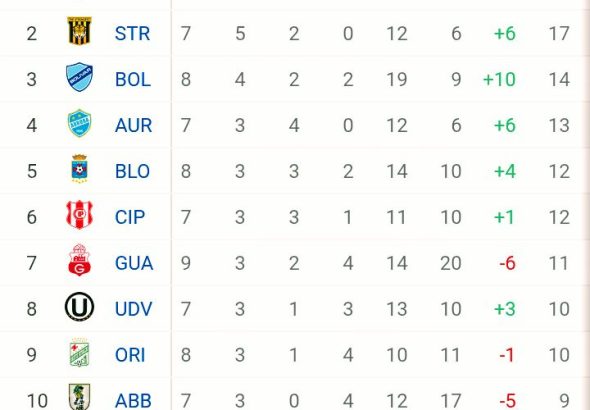The width and height of the screenshot is (590, 410).
Task: Select the Guabira red G crest
Action: point(79,260)
